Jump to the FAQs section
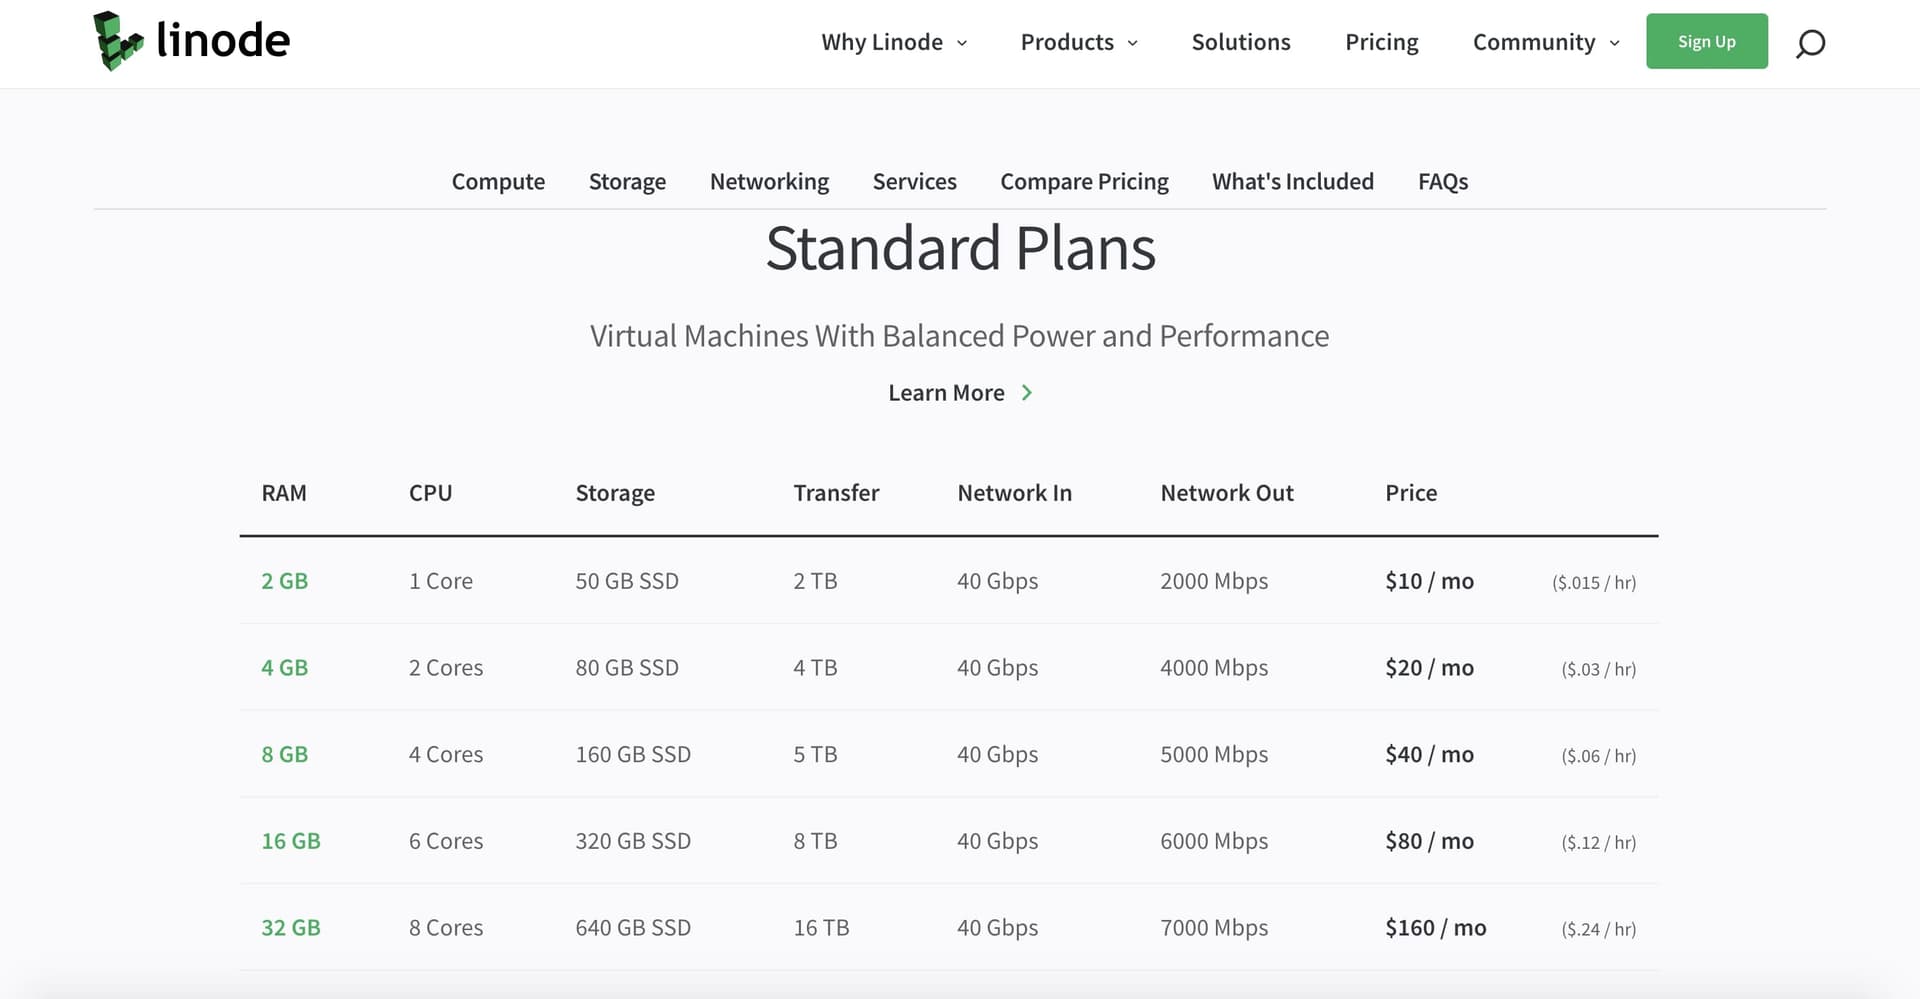Image resolution: width=1920 pixels, height=999 pixels. 1443,181
